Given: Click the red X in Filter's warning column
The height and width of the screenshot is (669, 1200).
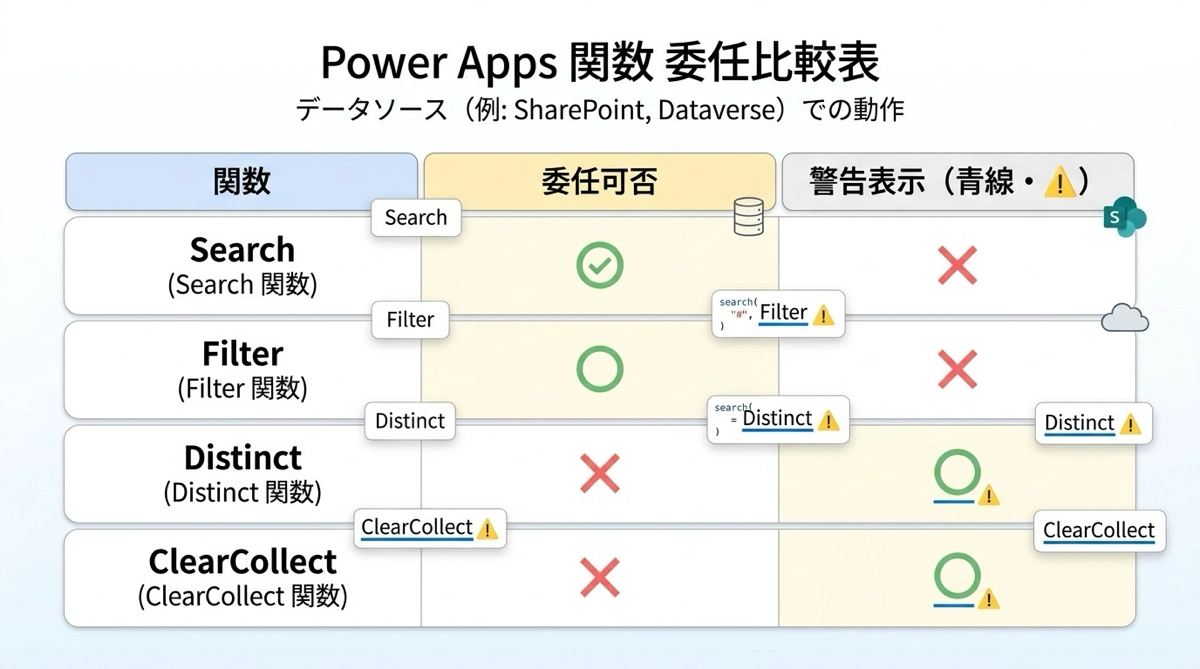Looking at the screenshot, I should 957,369.
